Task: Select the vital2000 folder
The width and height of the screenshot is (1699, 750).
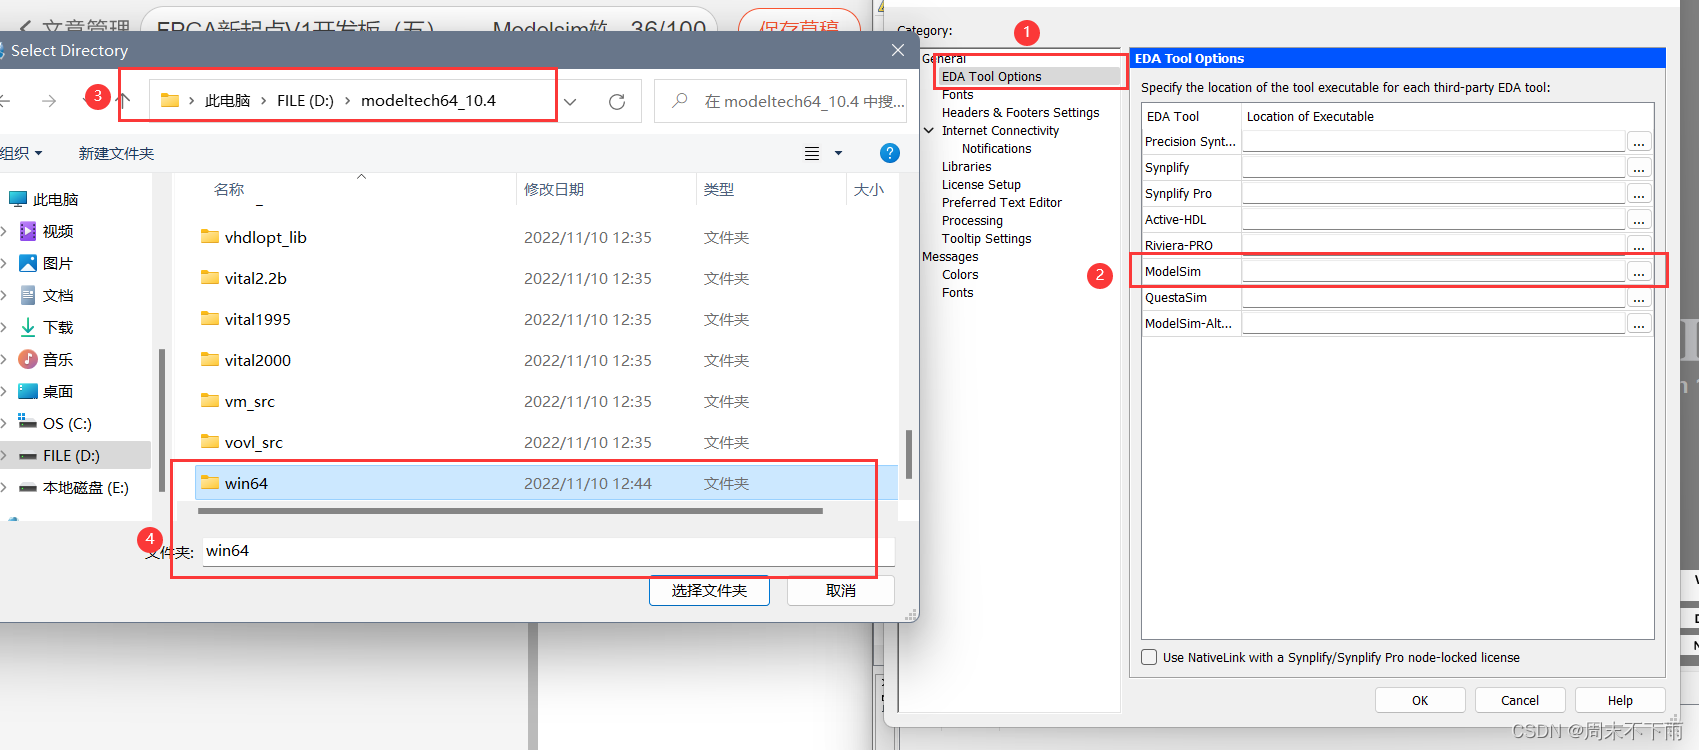Action: point(257,360)
